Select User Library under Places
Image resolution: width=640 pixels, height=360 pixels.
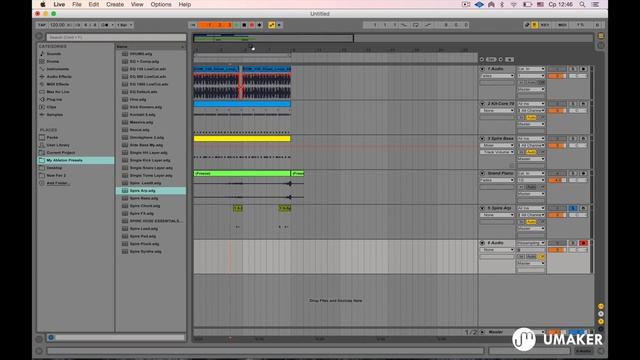coord(58,145)
